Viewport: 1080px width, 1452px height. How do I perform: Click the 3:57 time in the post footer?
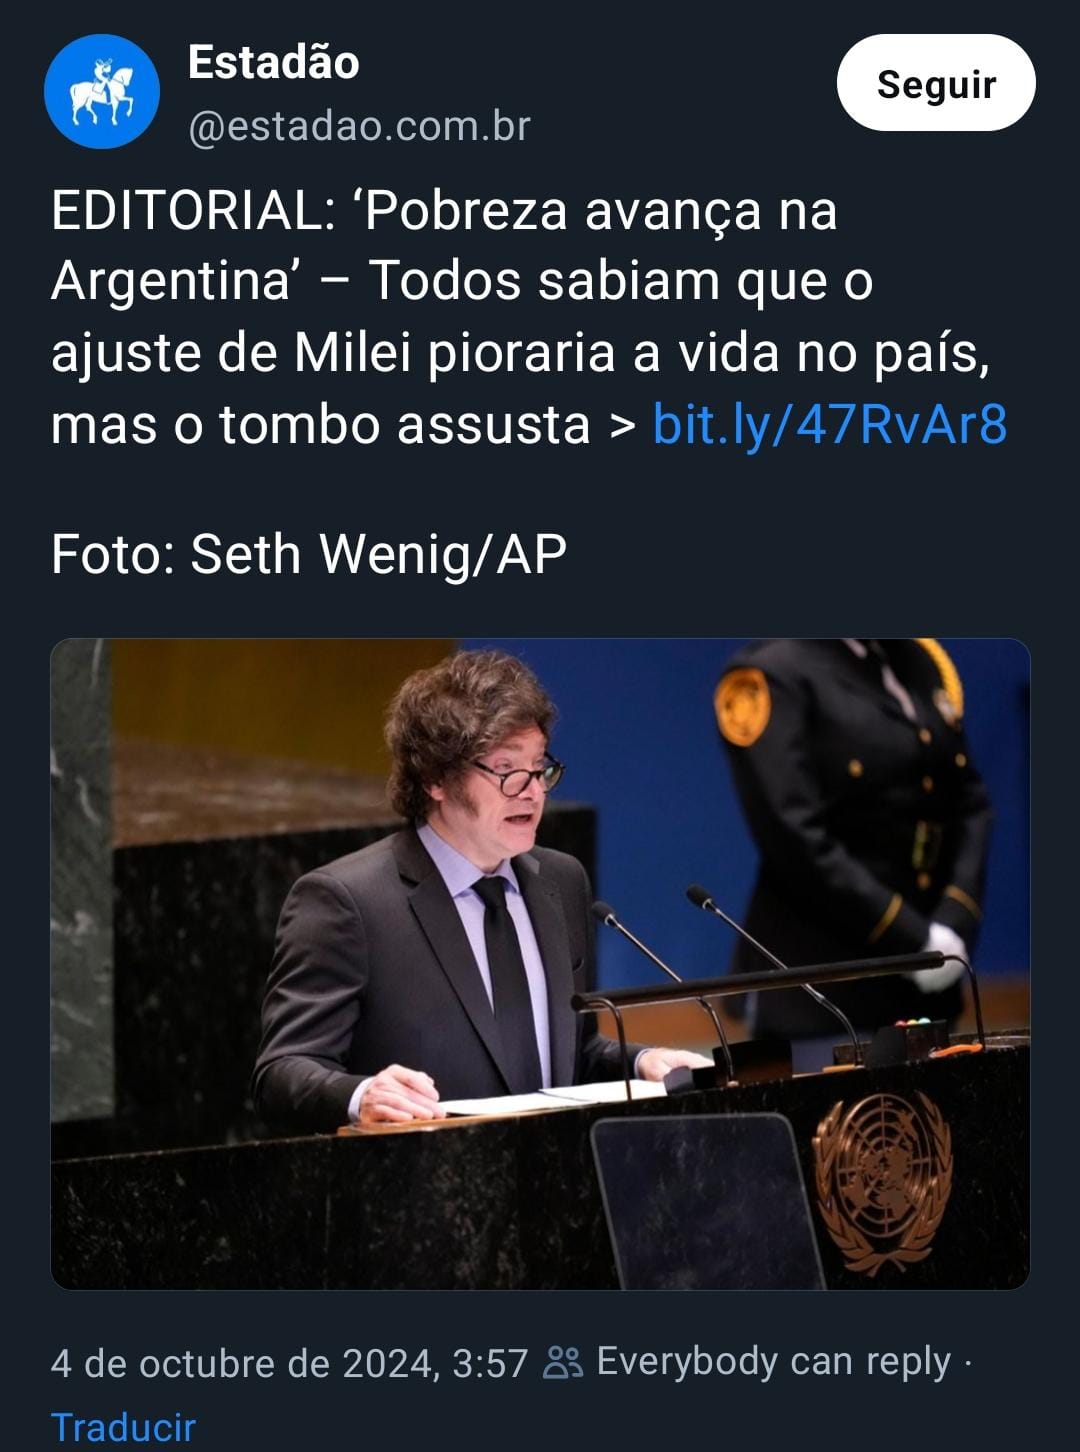tap(490, 1363)
